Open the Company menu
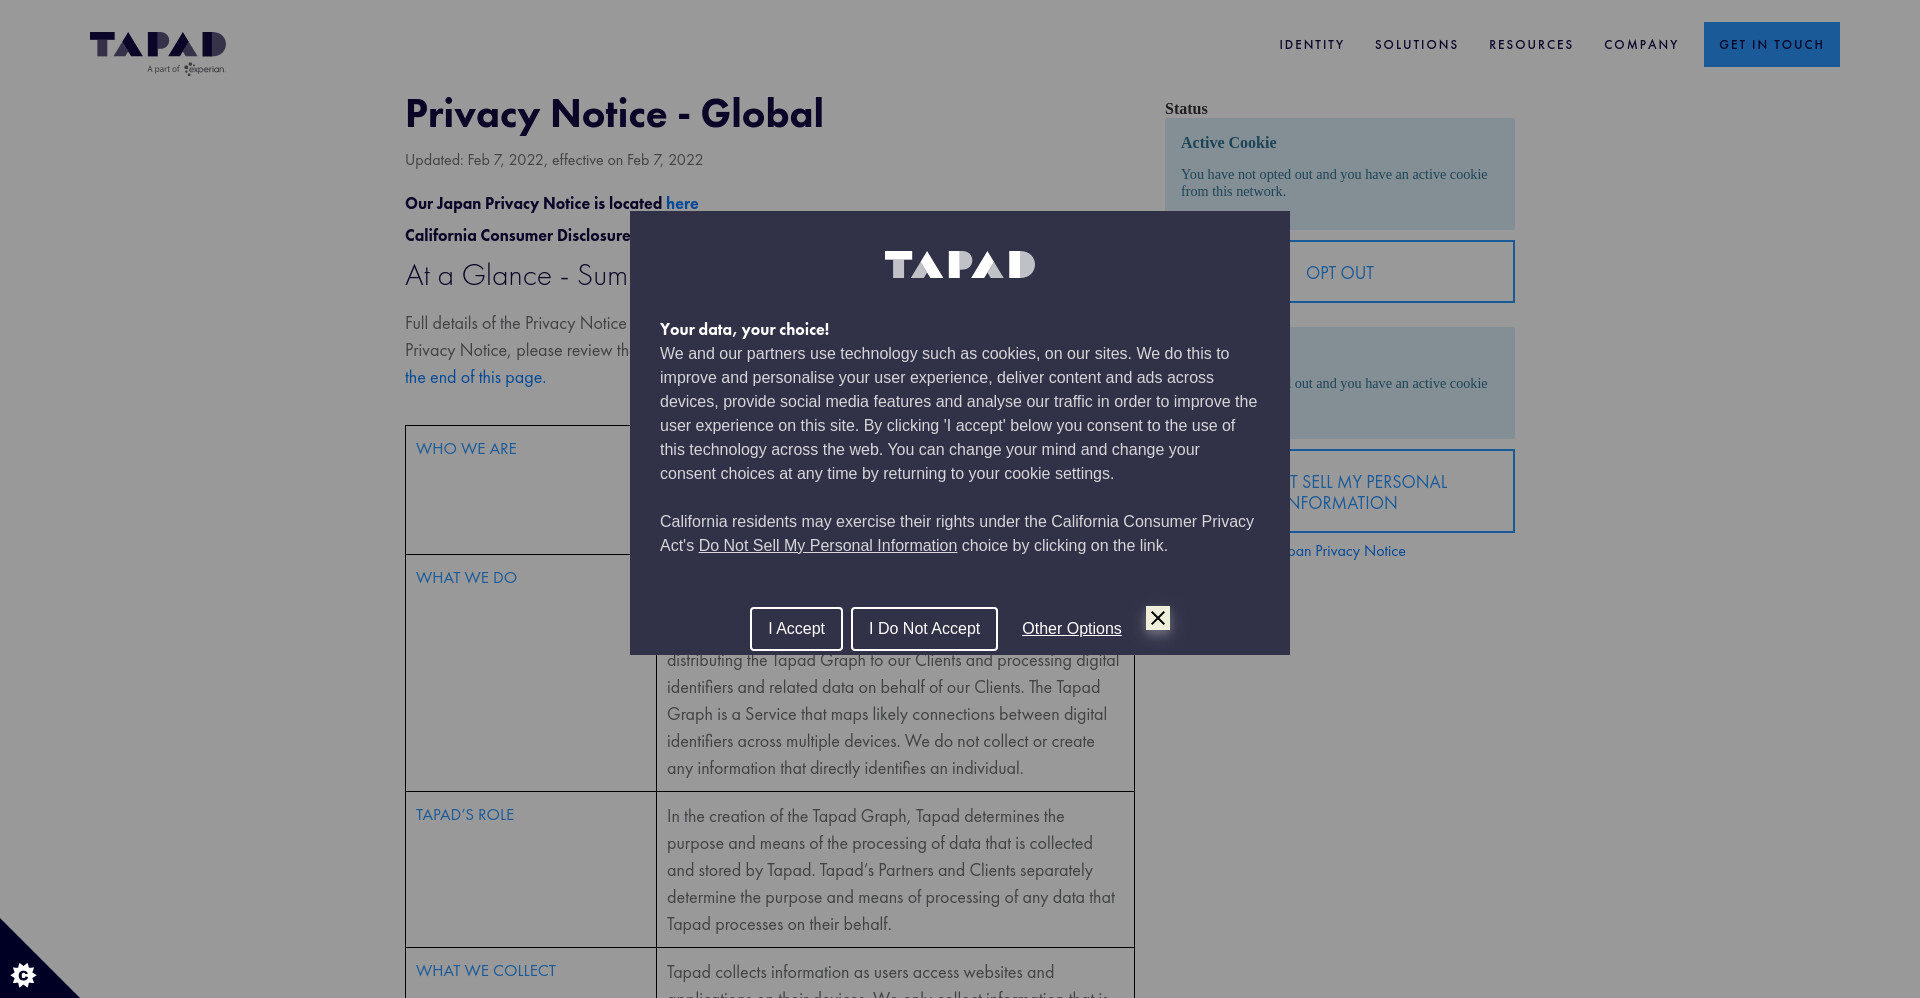 tap(1641, 45)
